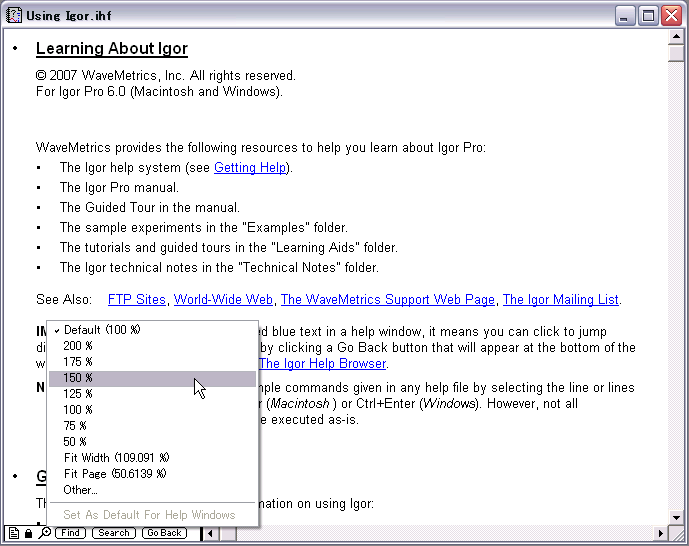Follow the World-Wide Web link
The width and height of the screenshot is (689, 546).
tap(223, 300)
